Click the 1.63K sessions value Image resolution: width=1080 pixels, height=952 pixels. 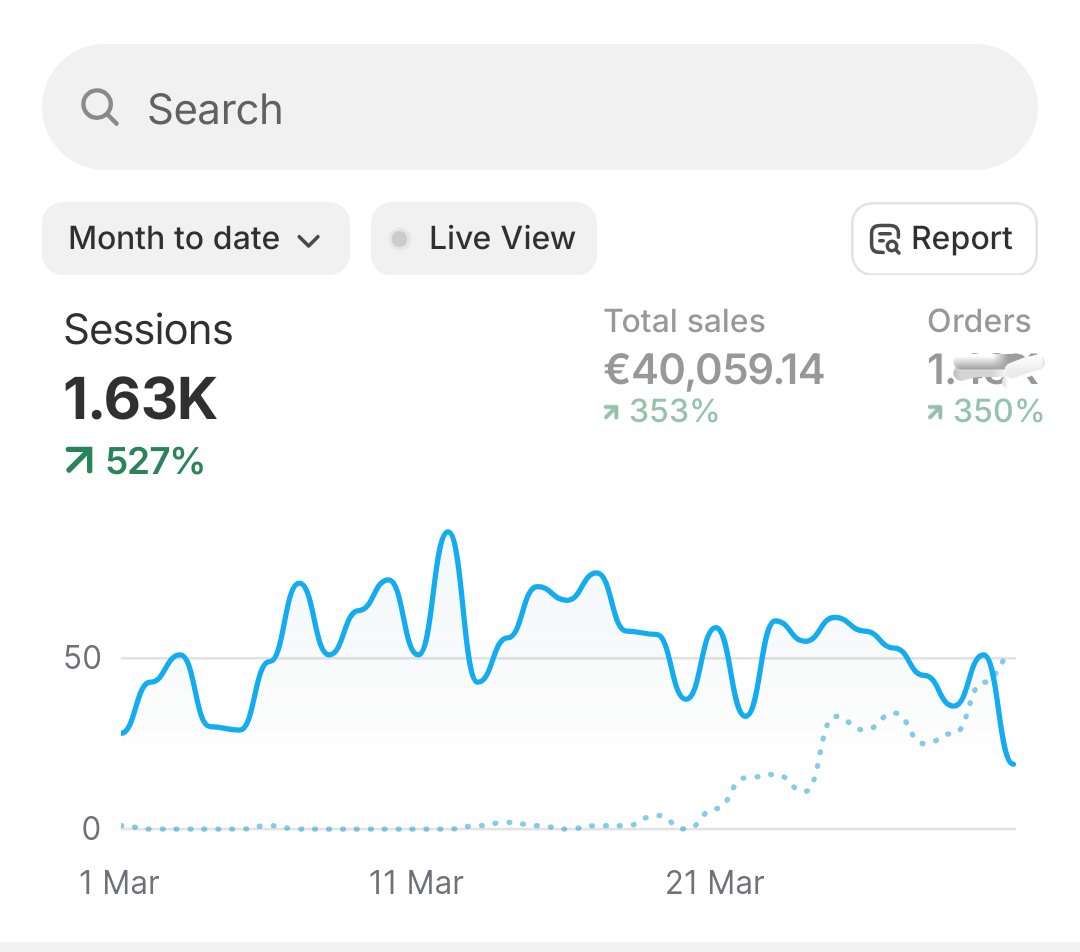click(x=140, y=398)
